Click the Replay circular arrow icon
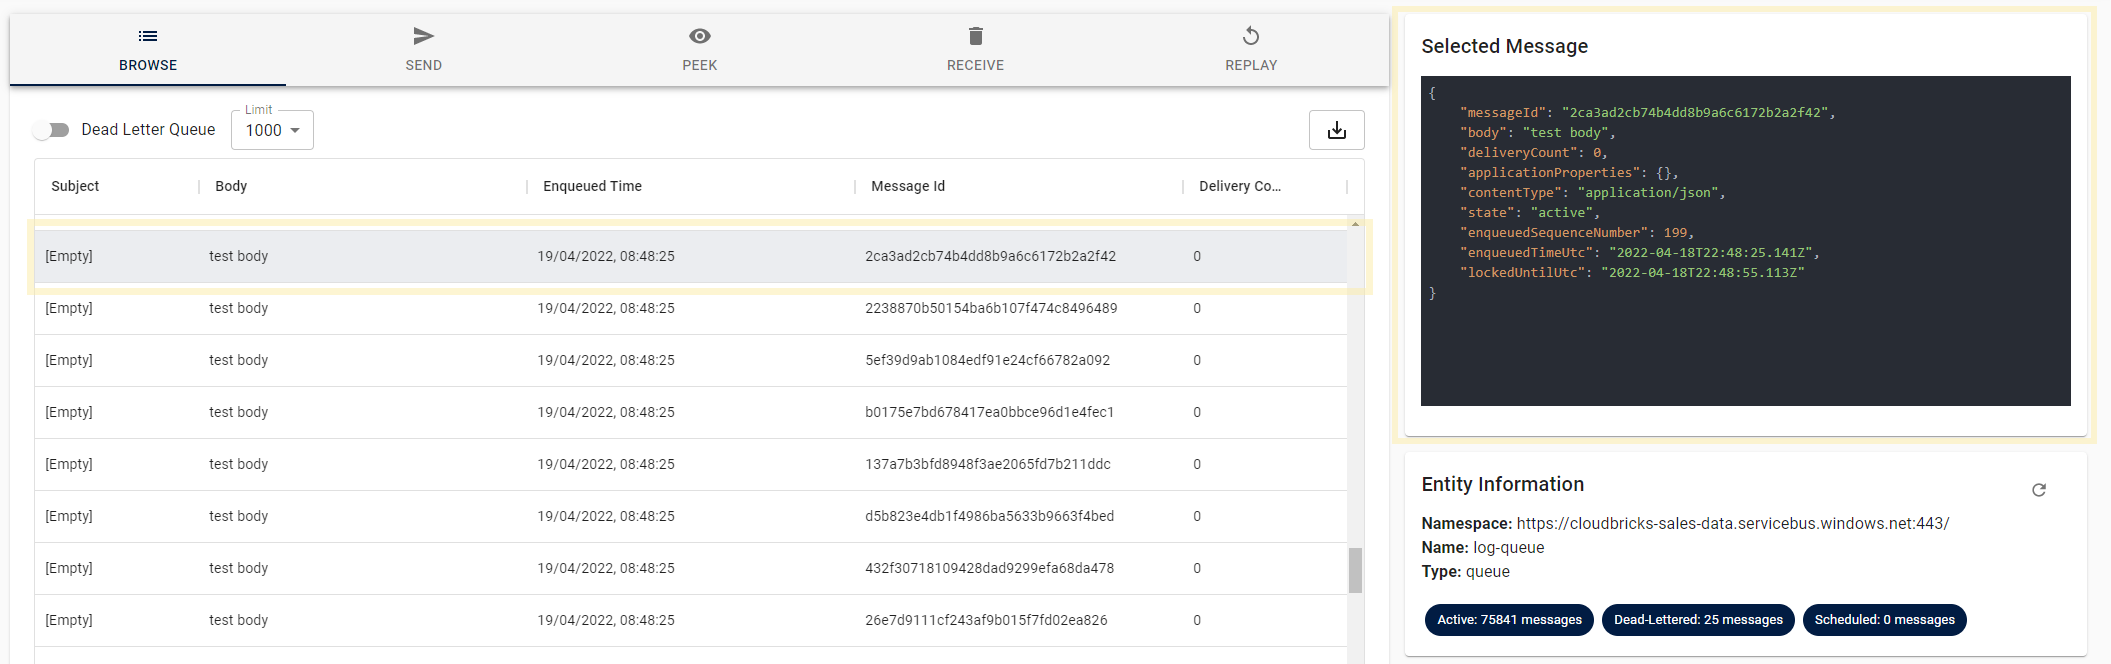 [x=1251, y=36]
